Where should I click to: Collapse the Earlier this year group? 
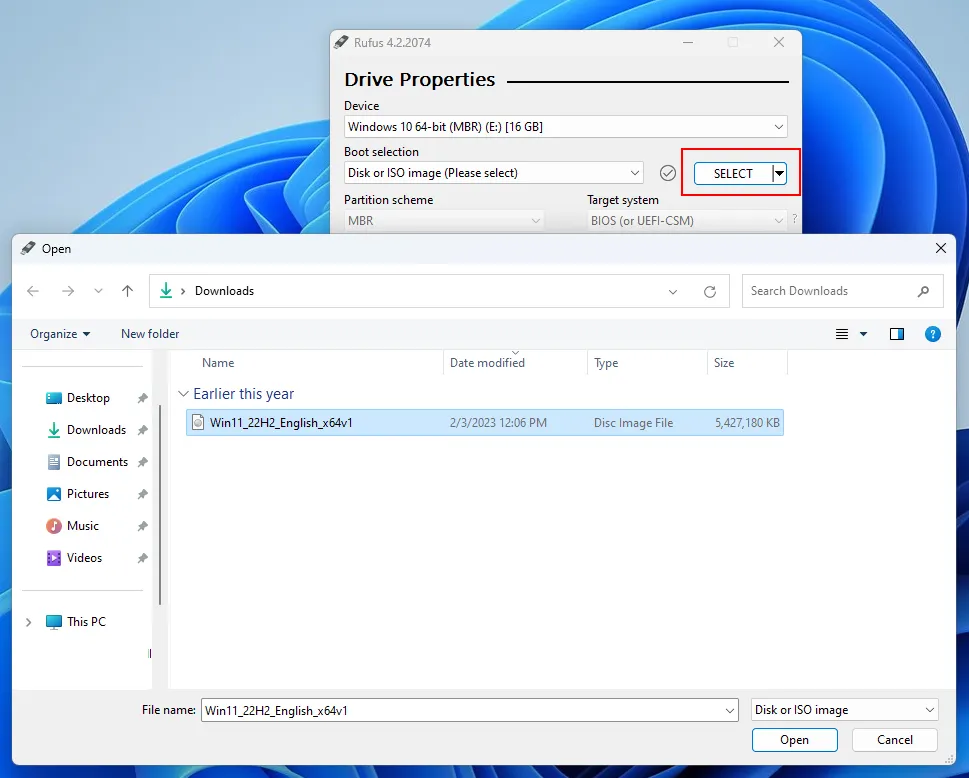[x=183, y=394]
